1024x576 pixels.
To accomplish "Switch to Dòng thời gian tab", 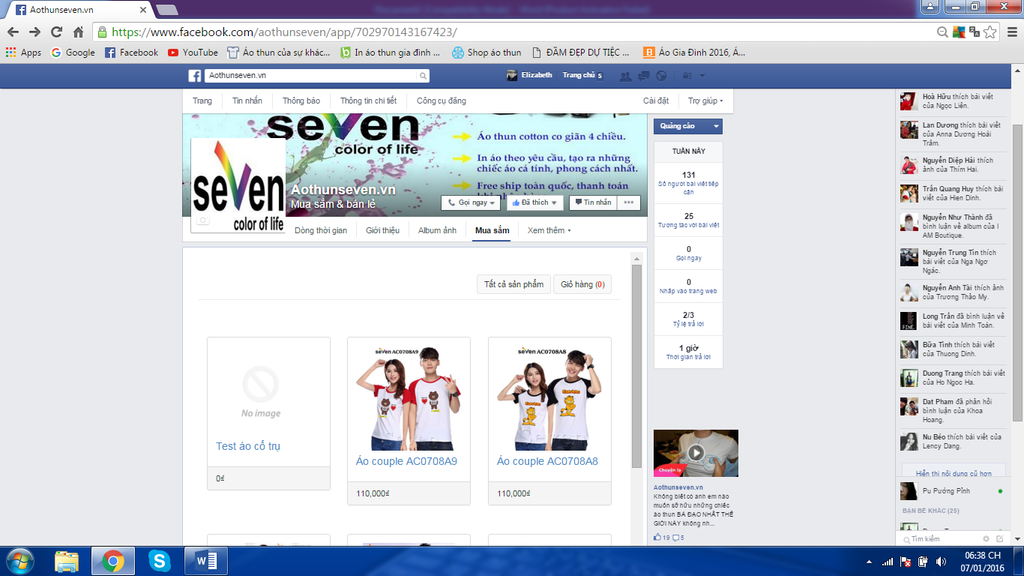I will click(321, 230).
